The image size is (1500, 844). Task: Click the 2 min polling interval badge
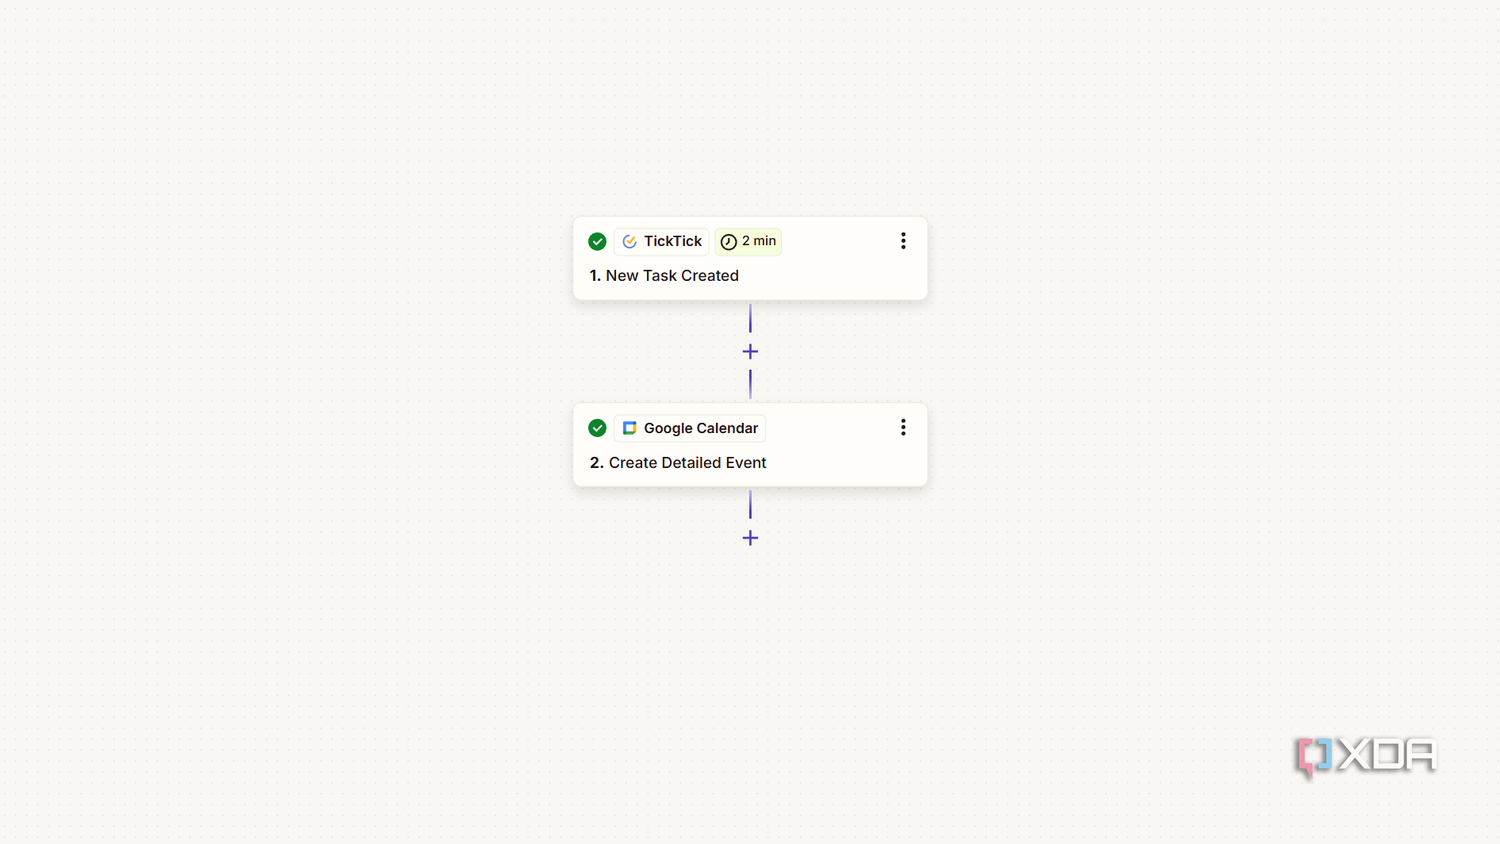click(x=748, y=241)
